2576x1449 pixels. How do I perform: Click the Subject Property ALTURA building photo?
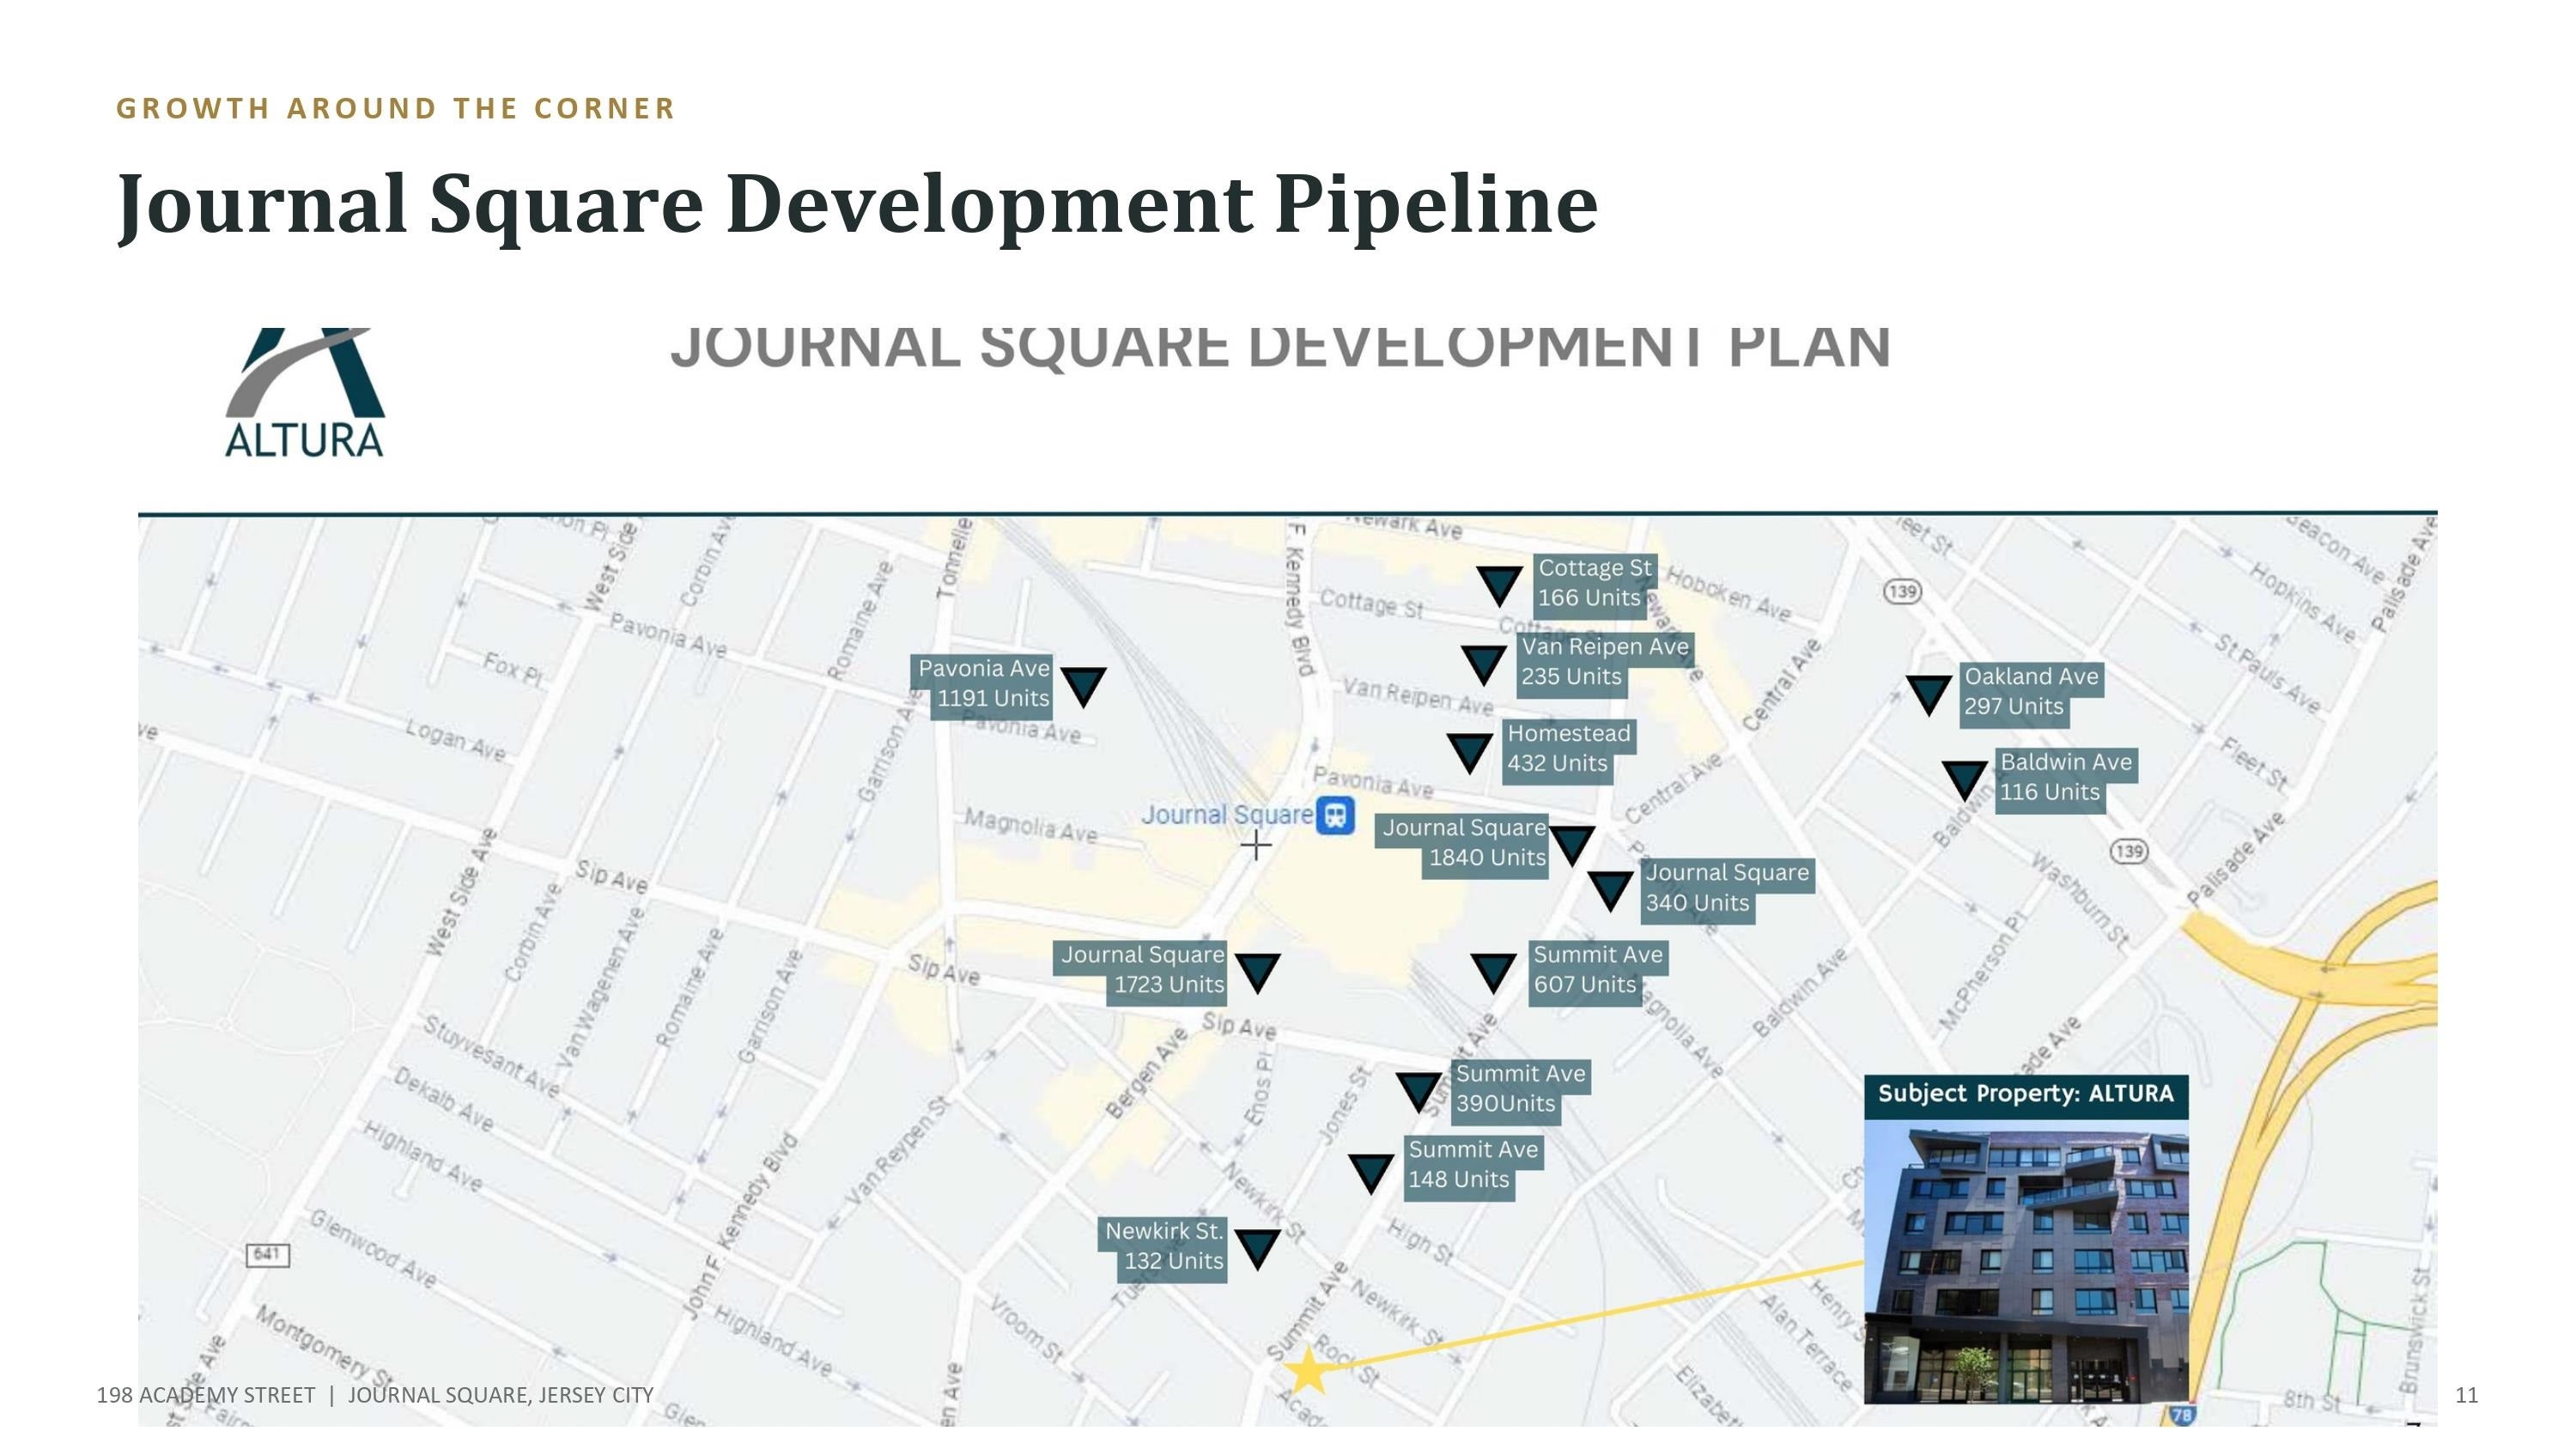2026,1261
